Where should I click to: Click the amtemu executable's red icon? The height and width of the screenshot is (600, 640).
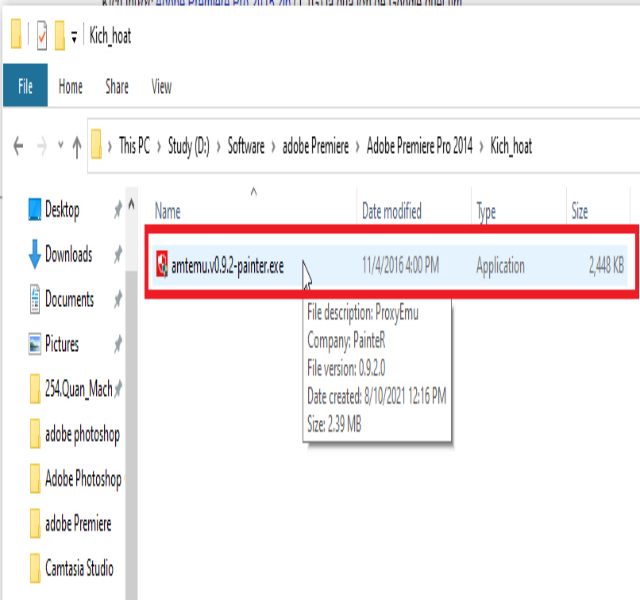[162, 264]
